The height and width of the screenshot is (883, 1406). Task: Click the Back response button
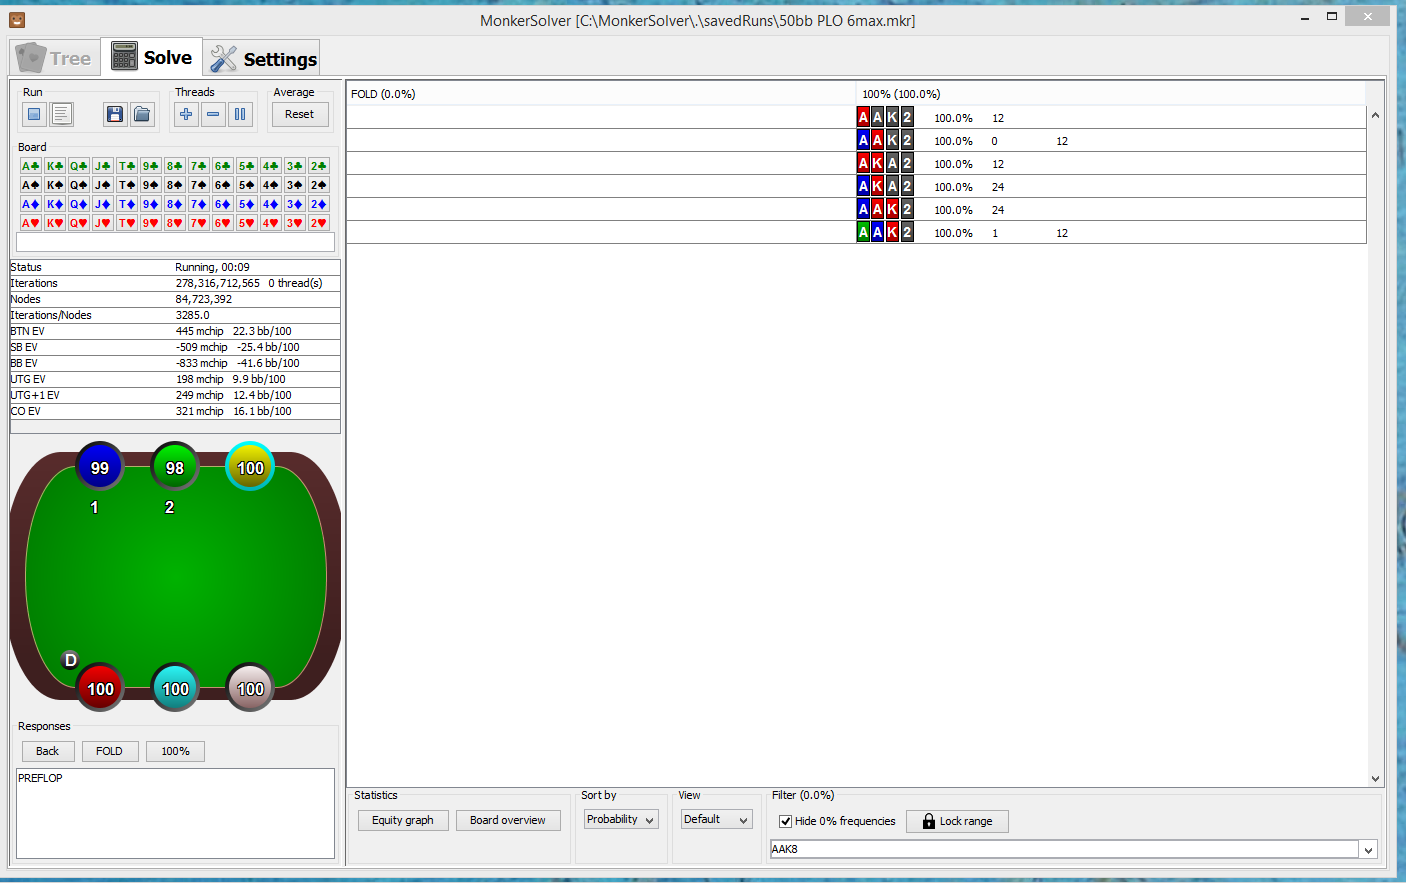[48, 751]
